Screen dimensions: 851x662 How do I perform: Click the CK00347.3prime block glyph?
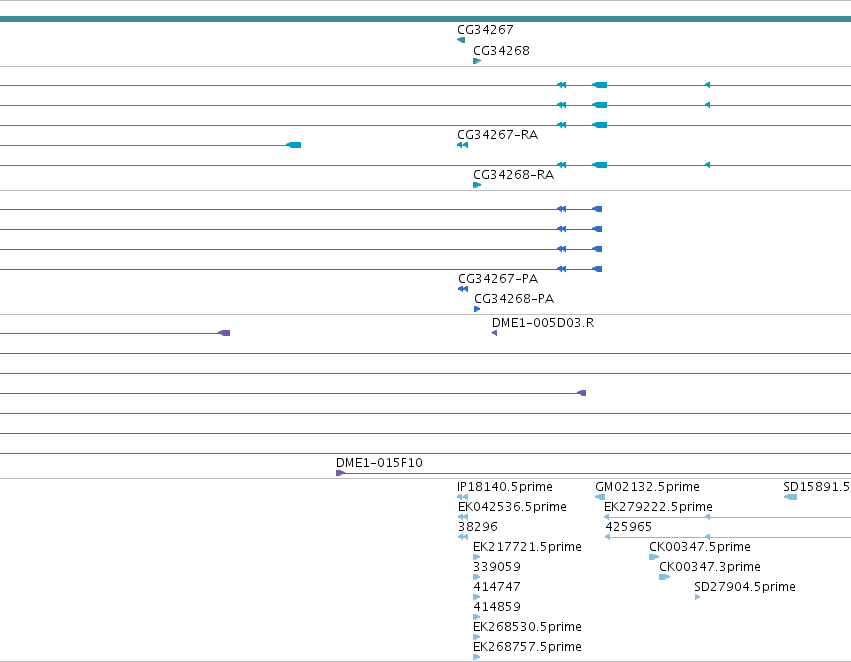[664, 577]
